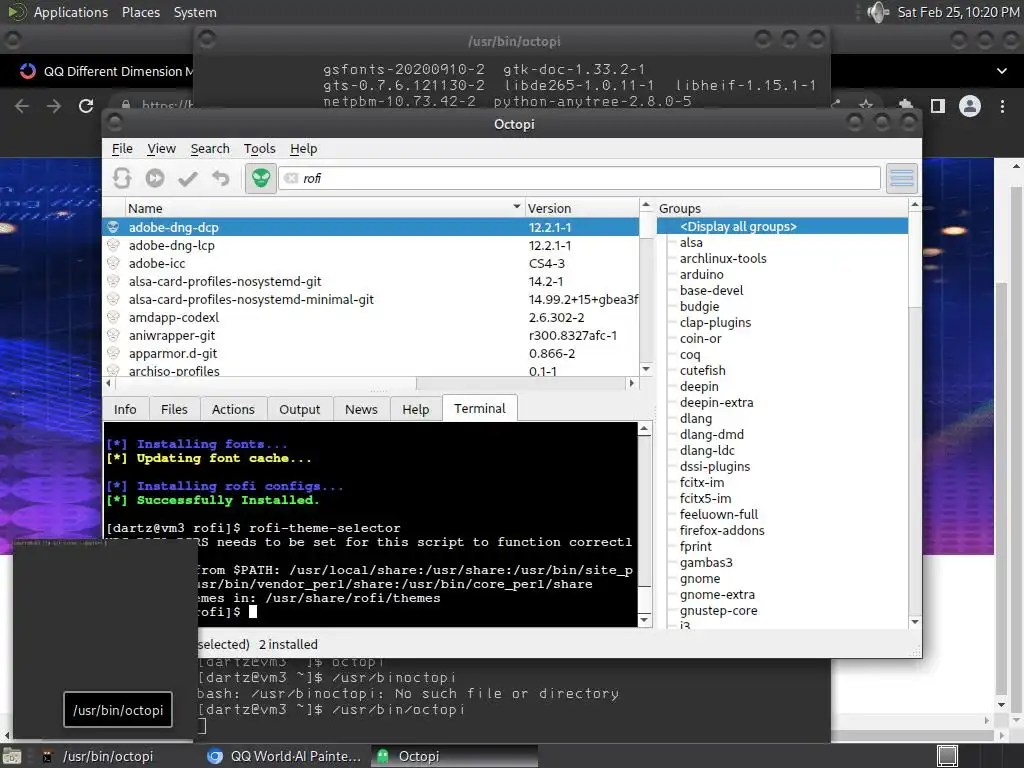Sort packages by Version column header

pyautogui.click(x=581, y=208)
